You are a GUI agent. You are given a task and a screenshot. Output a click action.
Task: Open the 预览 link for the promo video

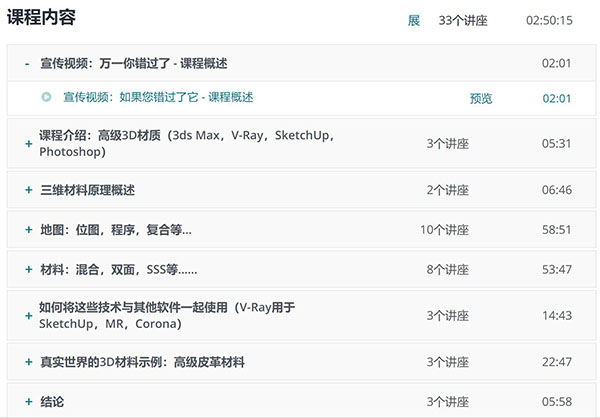tap(481, 98)
